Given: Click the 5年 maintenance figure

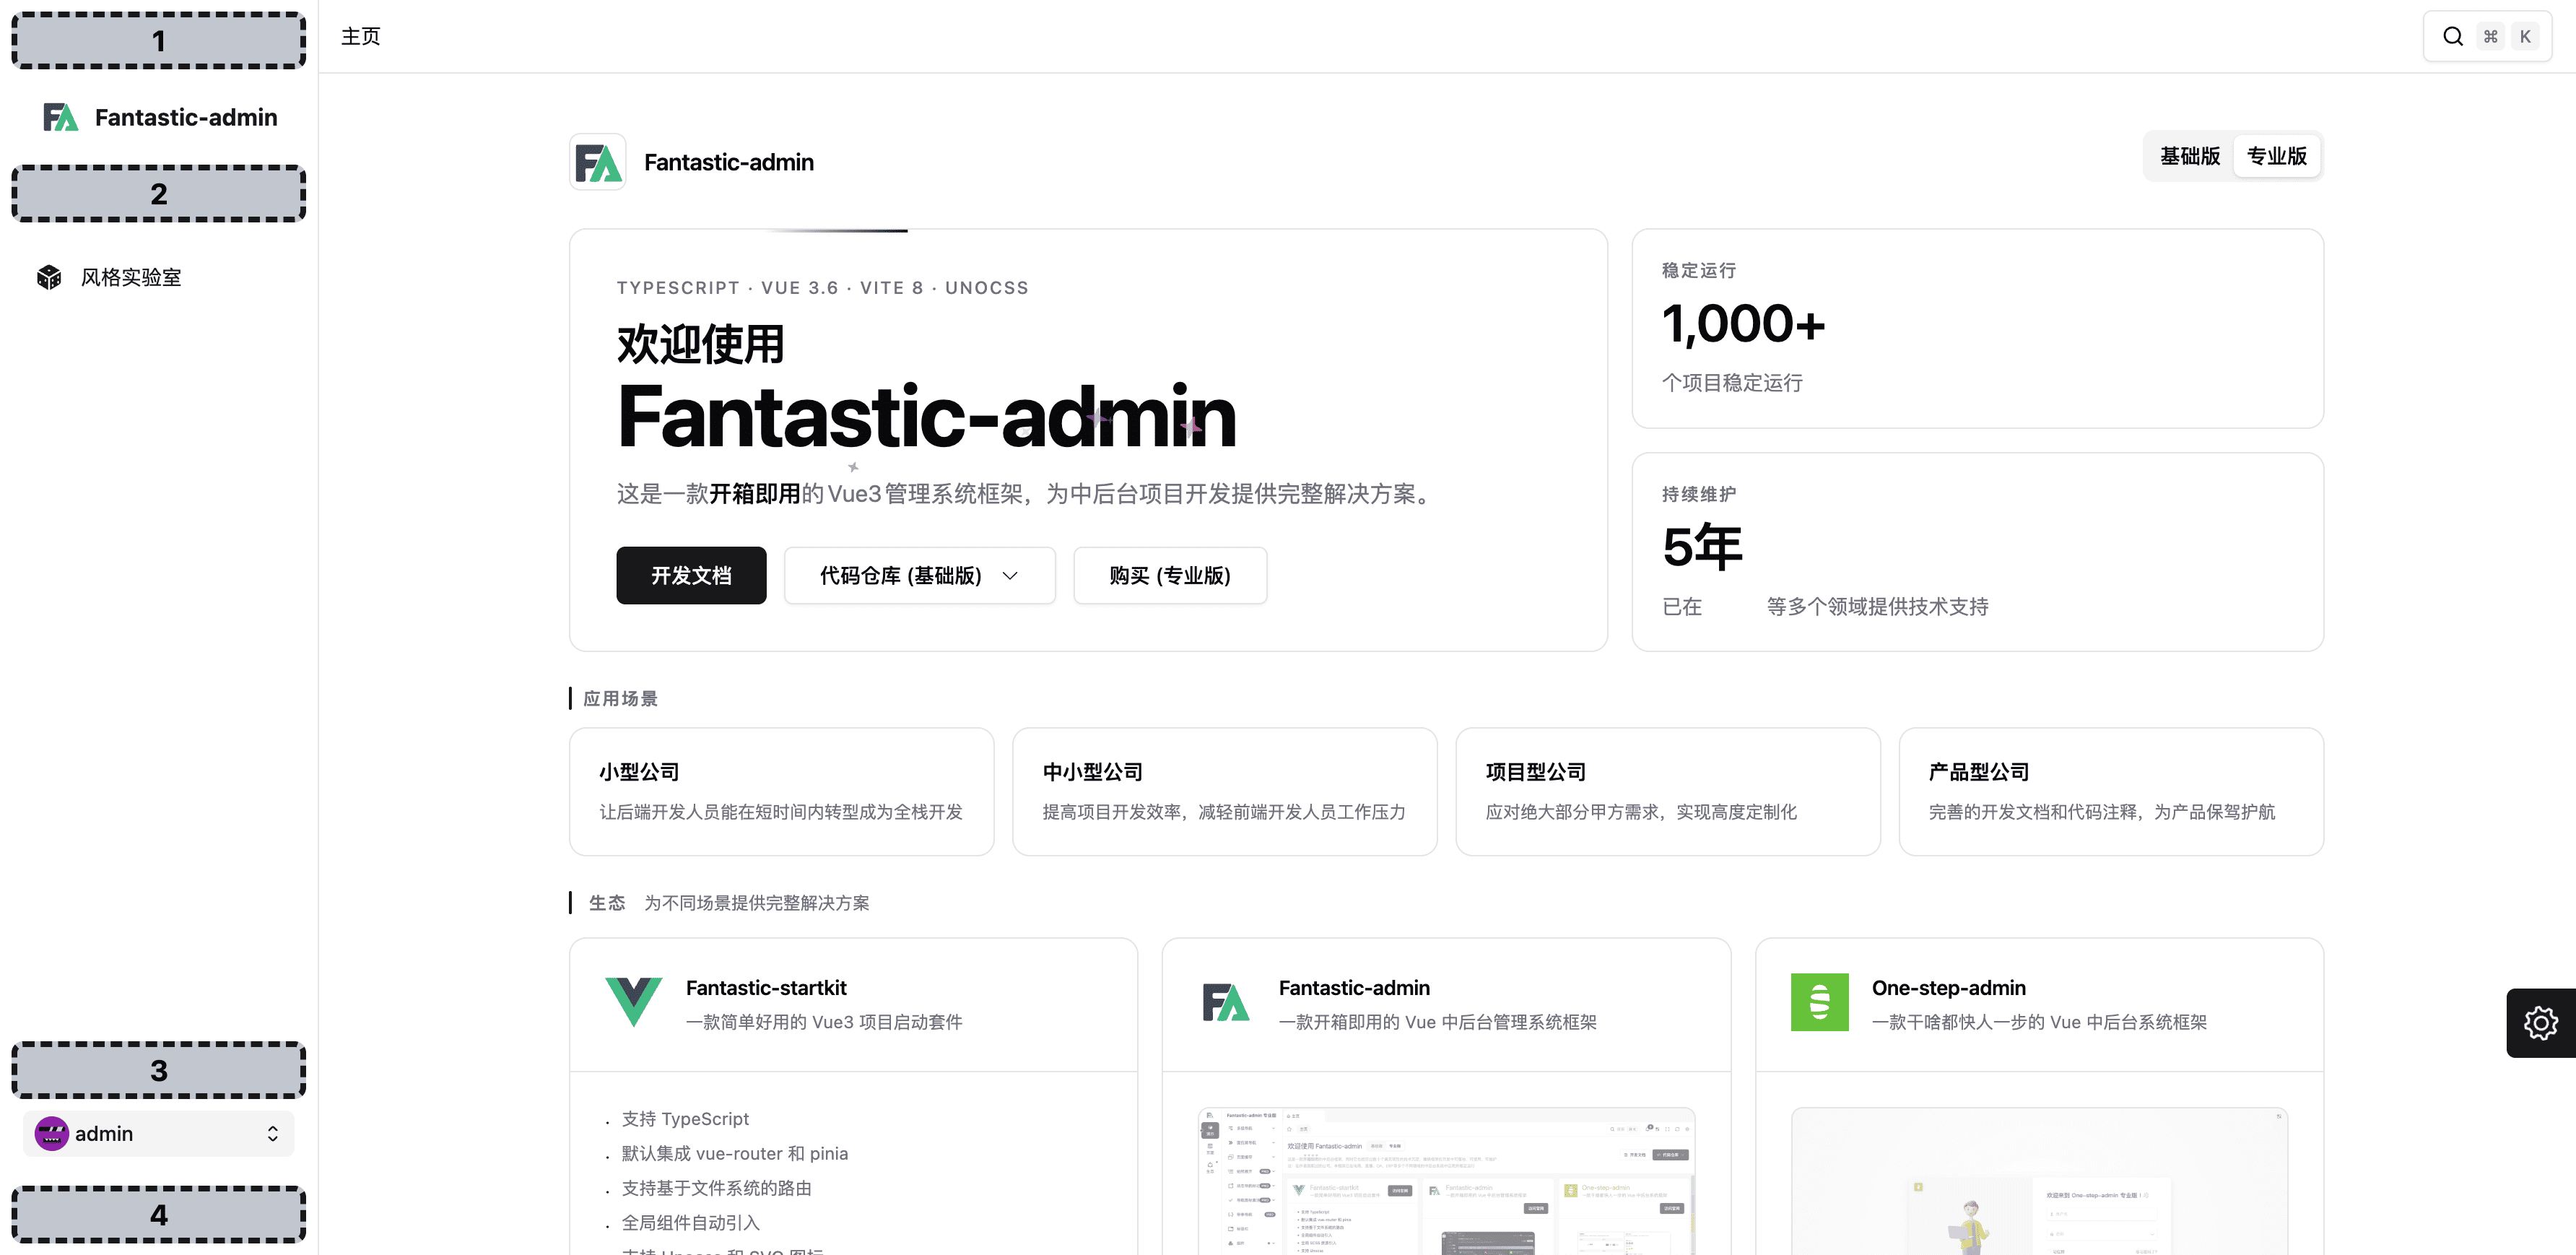Looking at the screenshot, I should [x=1702, y=547].
